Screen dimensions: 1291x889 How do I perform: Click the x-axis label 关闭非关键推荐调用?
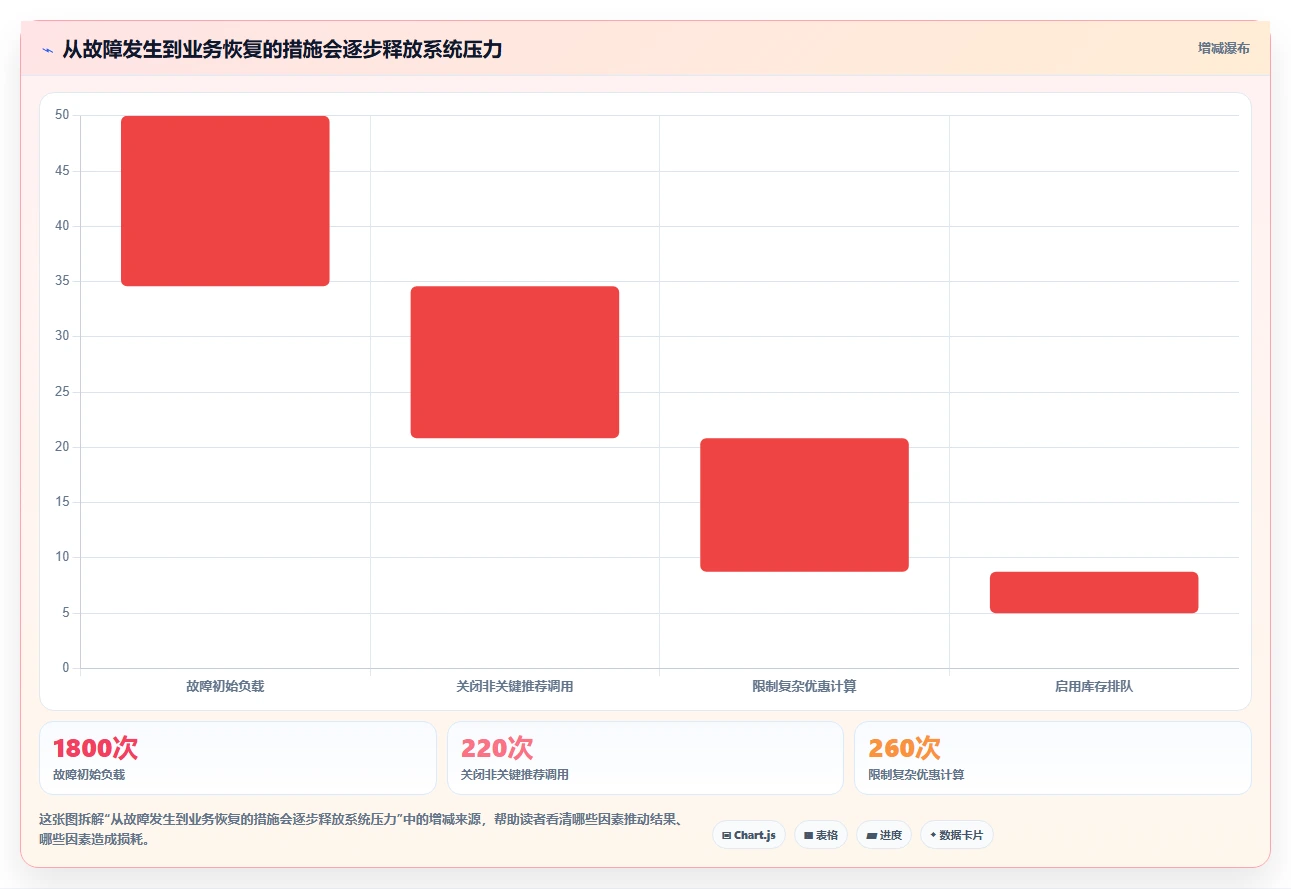pos(515,687)
